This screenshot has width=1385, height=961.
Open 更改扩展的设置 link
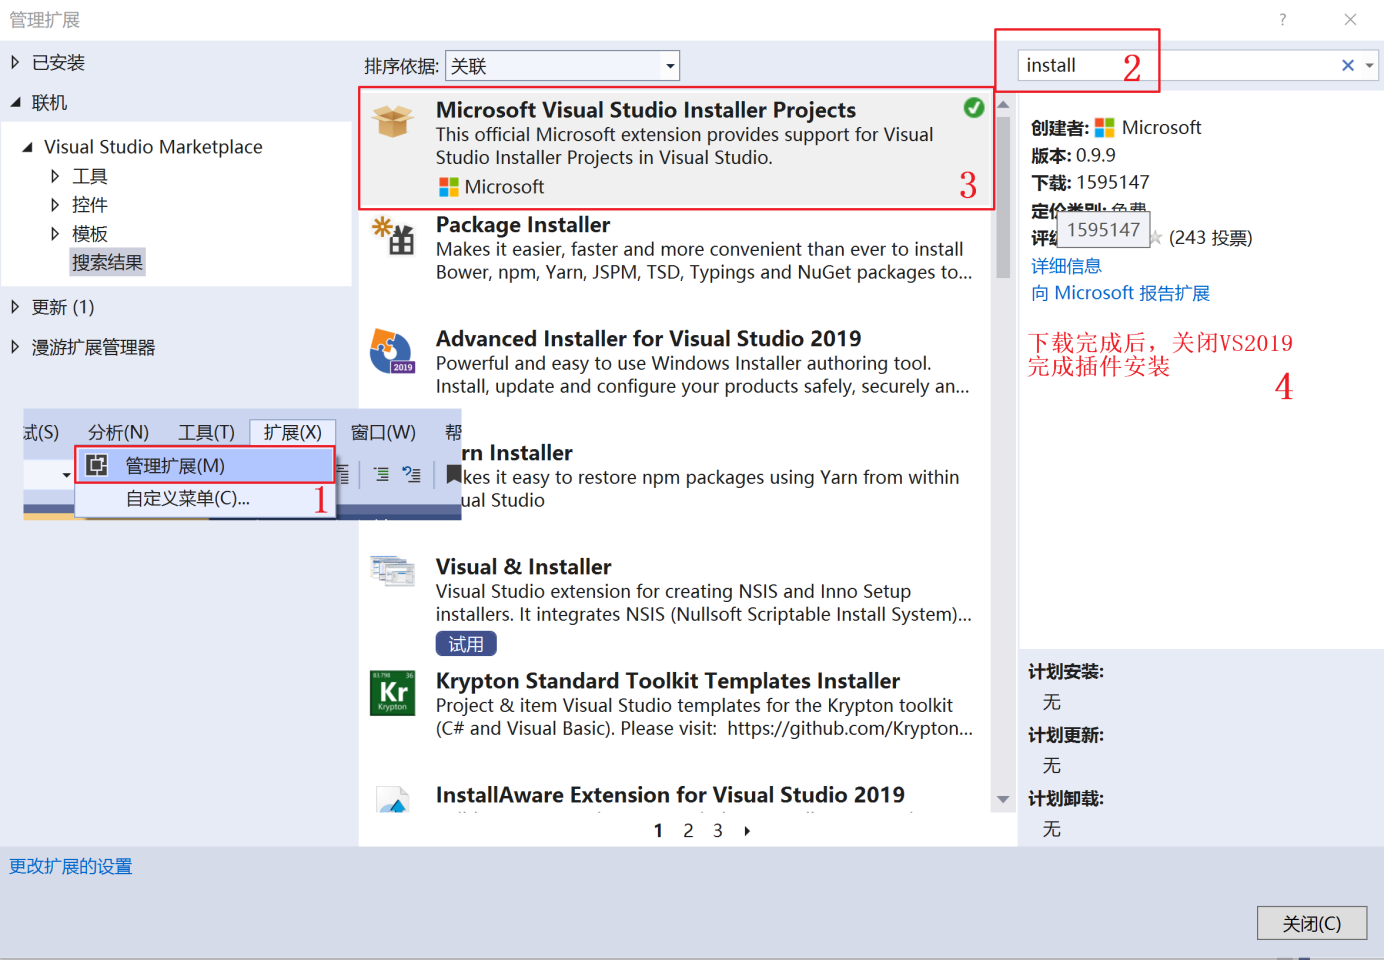click(x=71, y=866)
